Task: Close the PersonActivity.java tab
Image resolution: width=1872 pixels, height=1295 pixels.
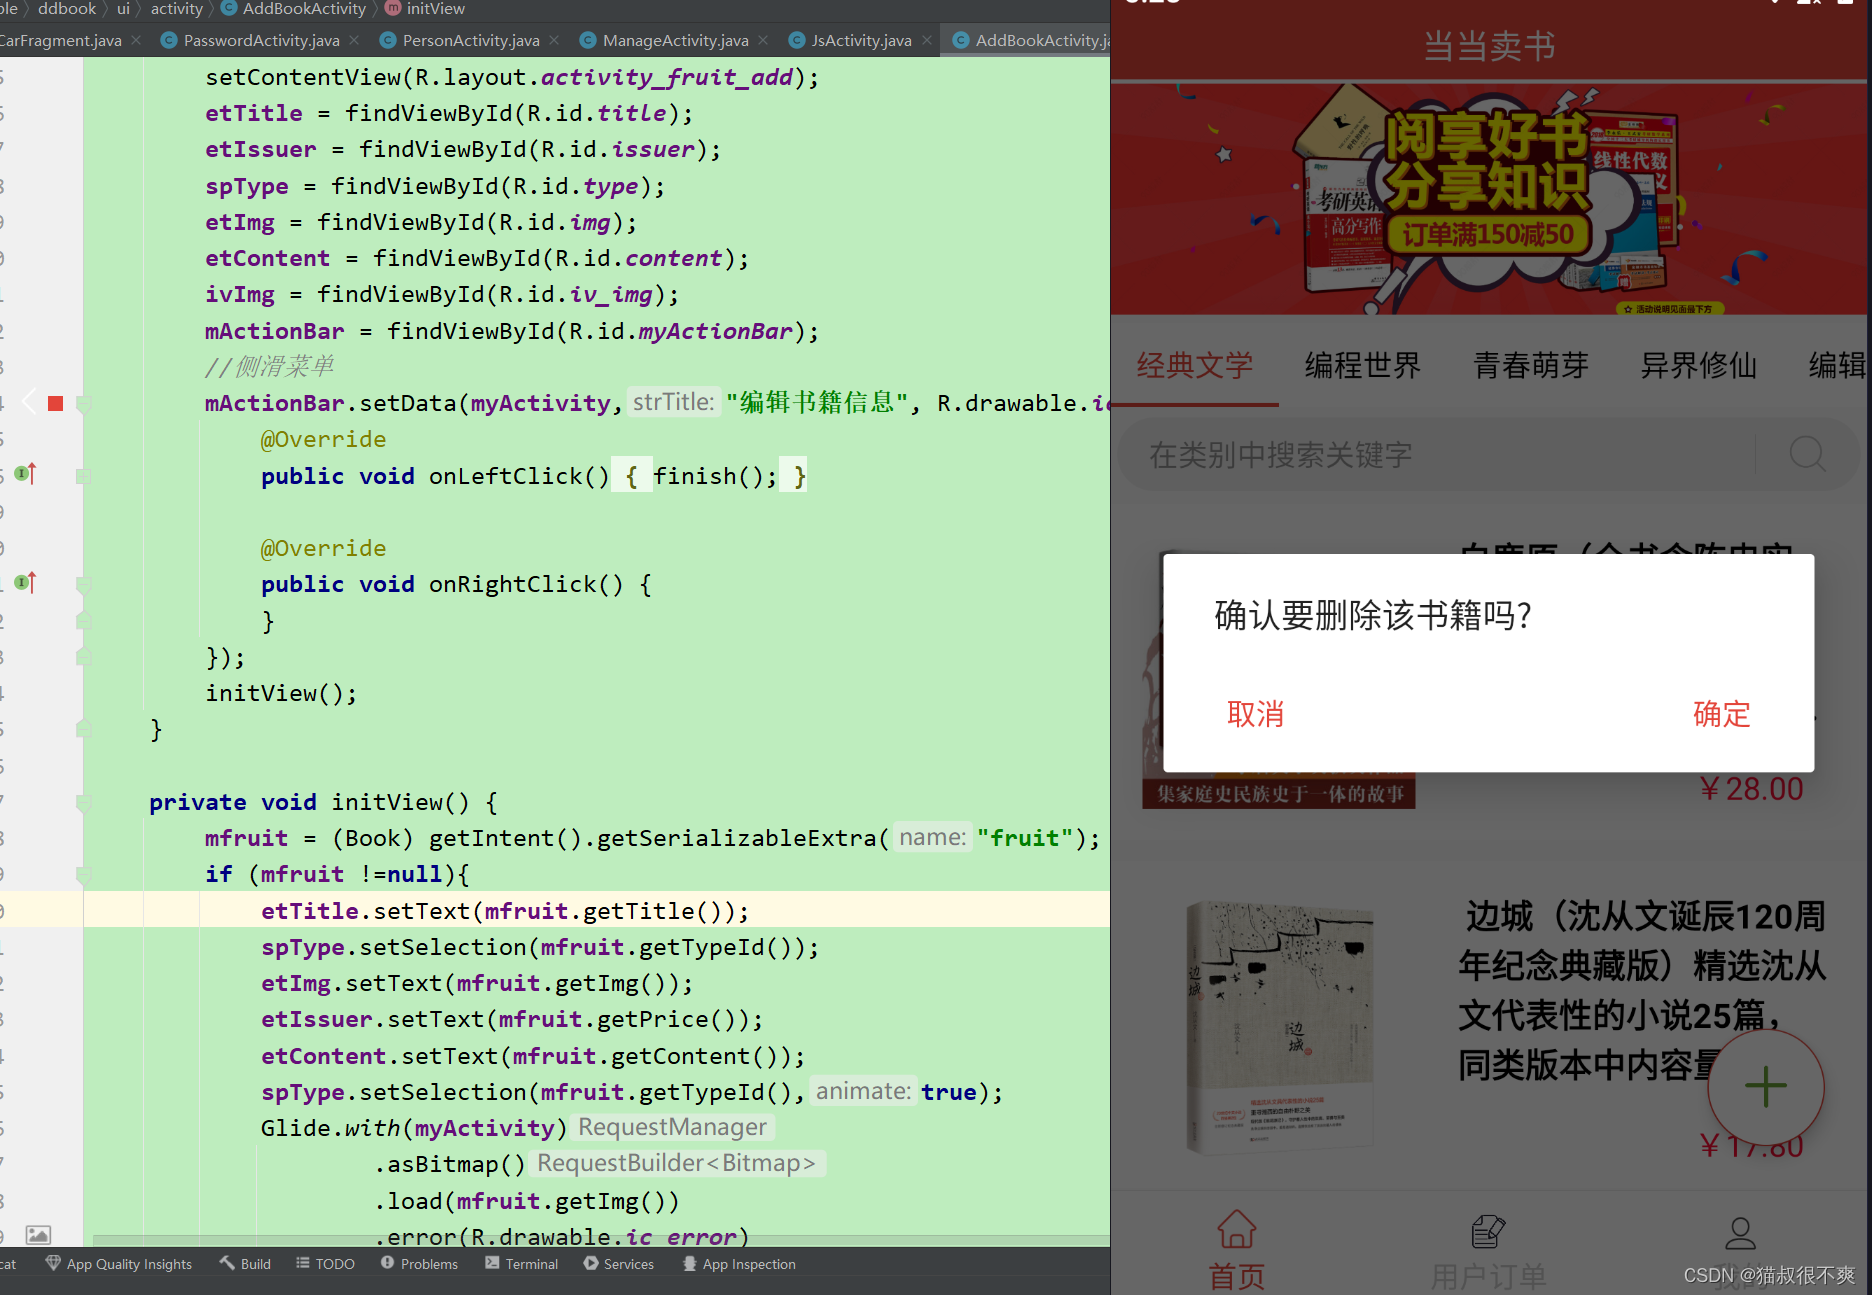Action: click(x=554, y=40)
